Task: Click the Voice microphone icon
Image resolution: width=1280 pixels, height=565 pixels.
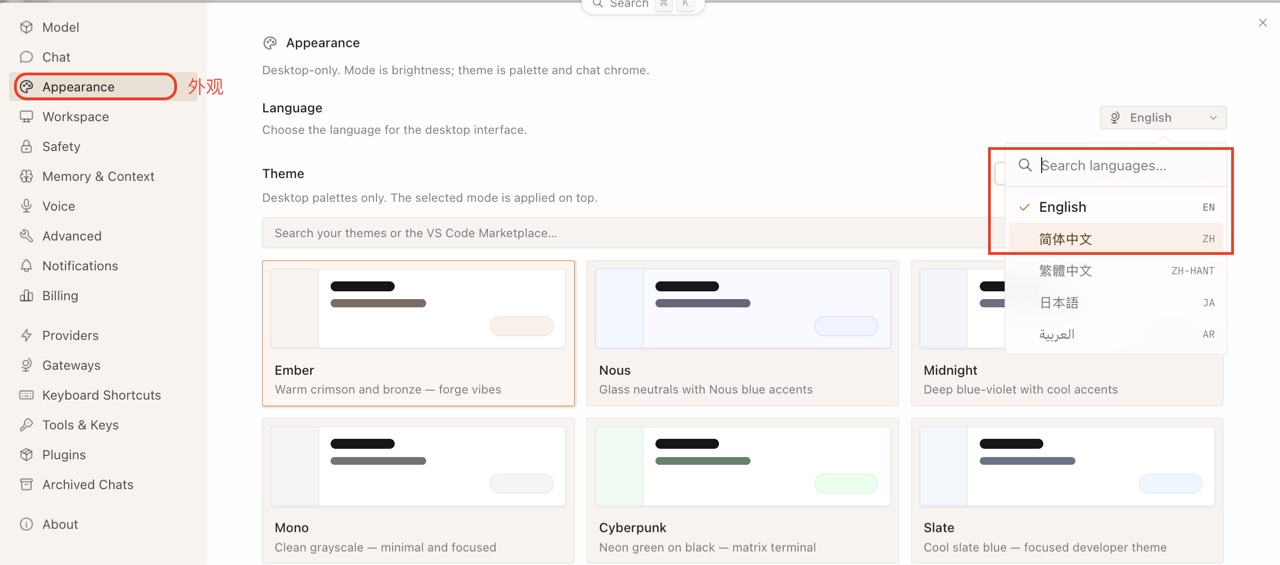Action: (26, 206)
